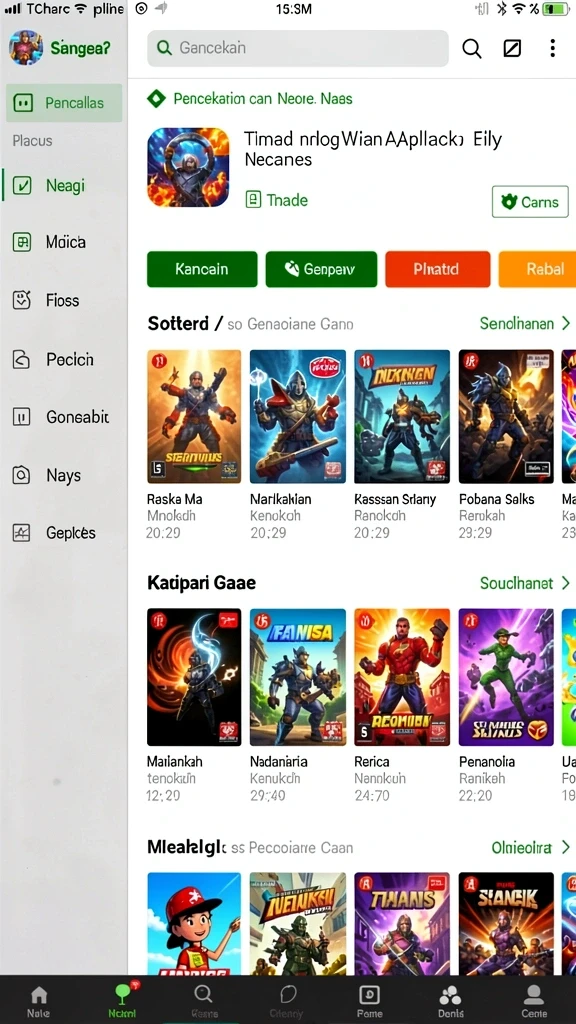This screenshot has height=1024, width=576.
Task: Expand the Olnieoira section arrow
Action: pos(566,848)
